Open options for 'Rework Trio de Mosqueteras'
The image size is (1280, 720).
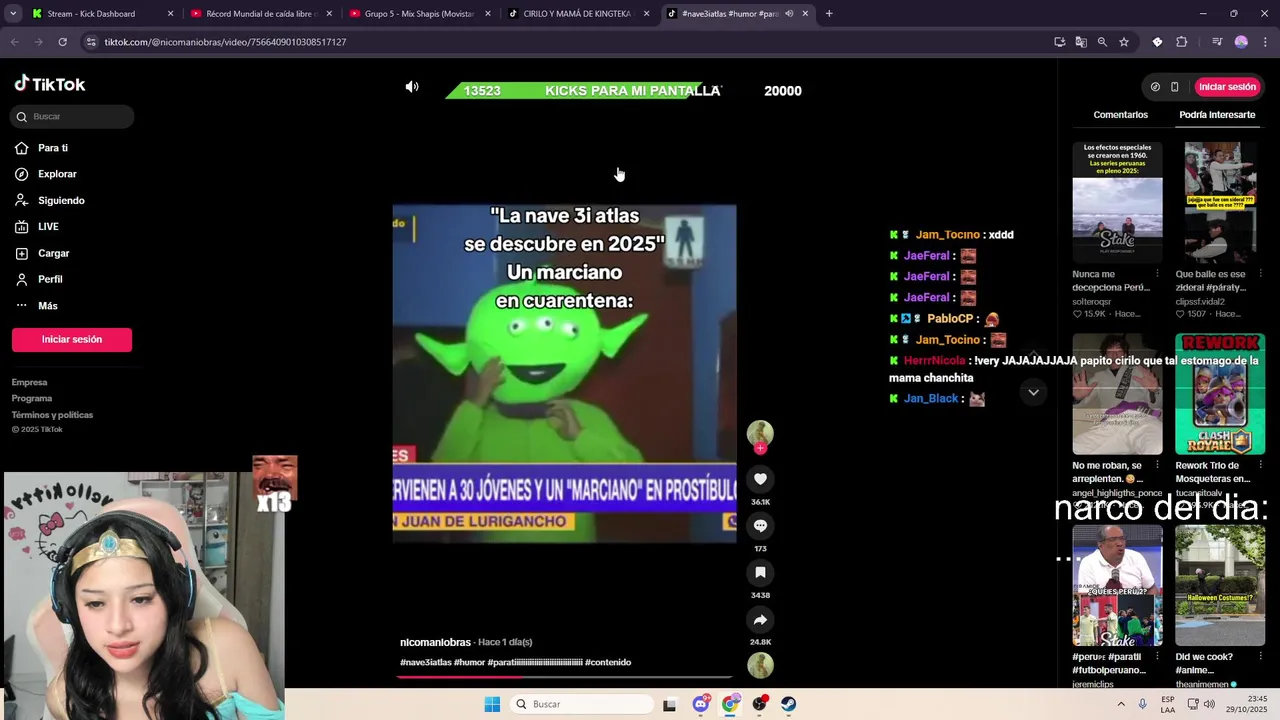coord(1259,466)
